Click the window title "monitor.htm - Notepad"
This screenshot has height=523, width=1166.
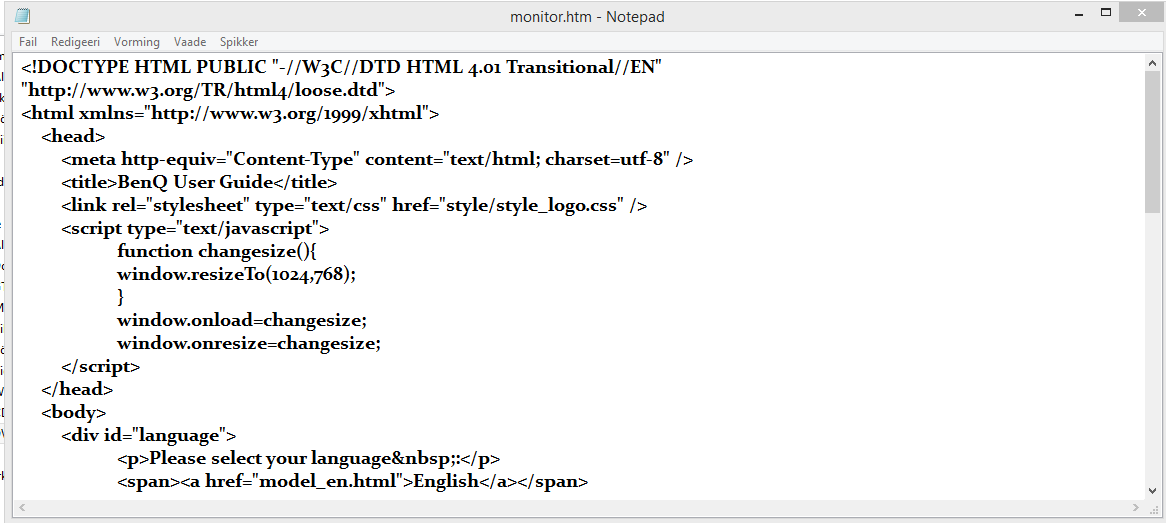pyautogui.click(x=587, y=16)
